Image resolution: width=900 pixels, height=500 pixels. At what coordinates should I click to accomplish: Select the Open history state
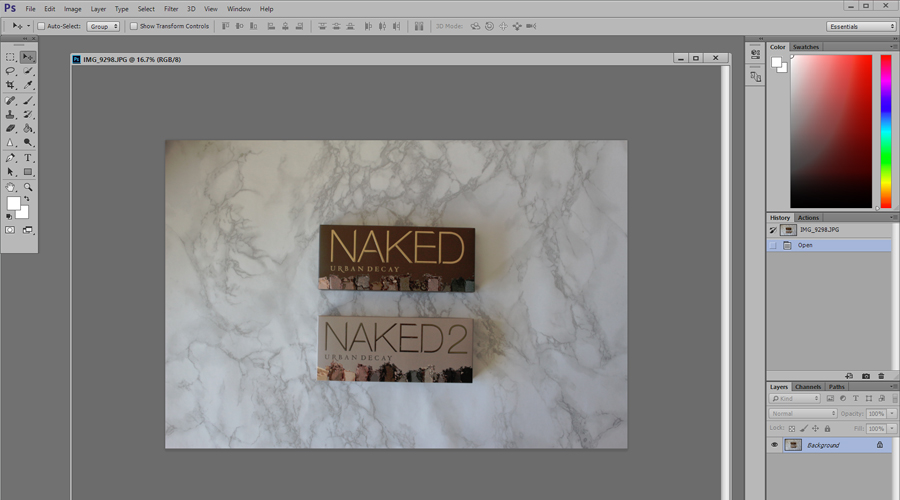pos(805,245)
